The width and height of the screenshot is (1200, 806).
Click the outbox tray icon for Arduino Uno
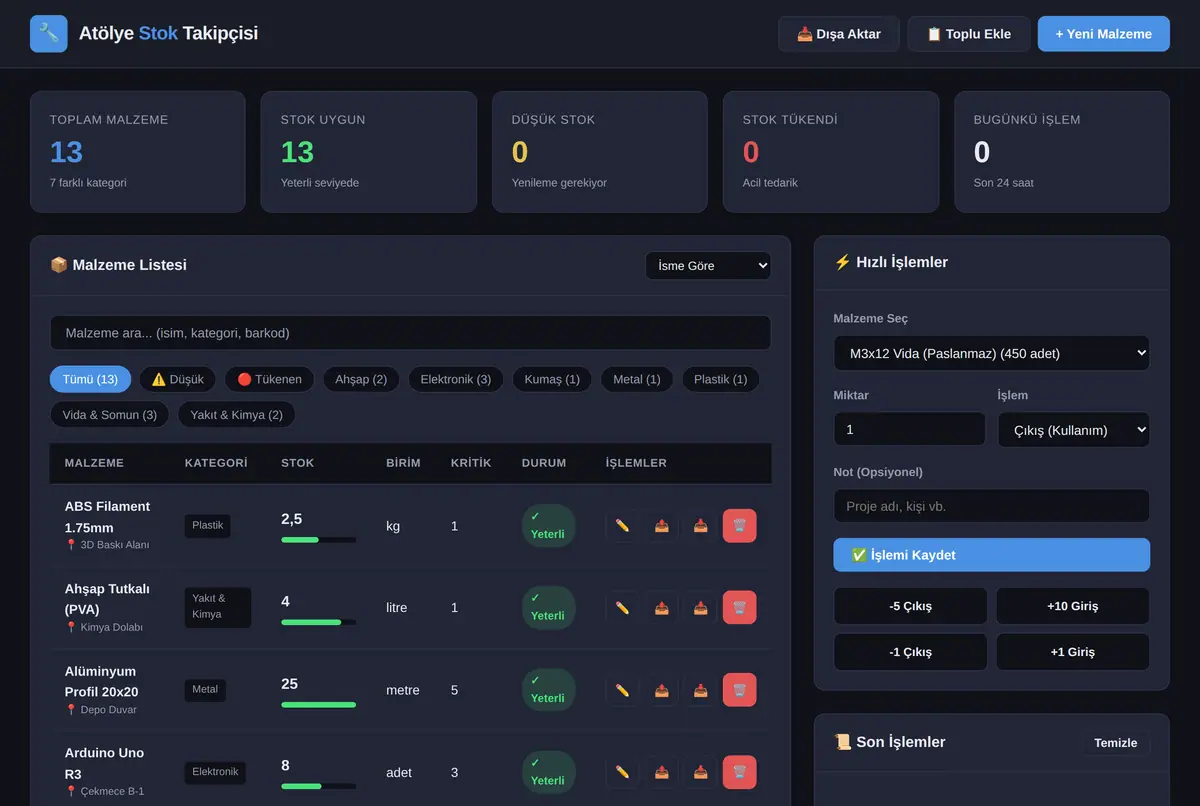[x=661, y=772]
